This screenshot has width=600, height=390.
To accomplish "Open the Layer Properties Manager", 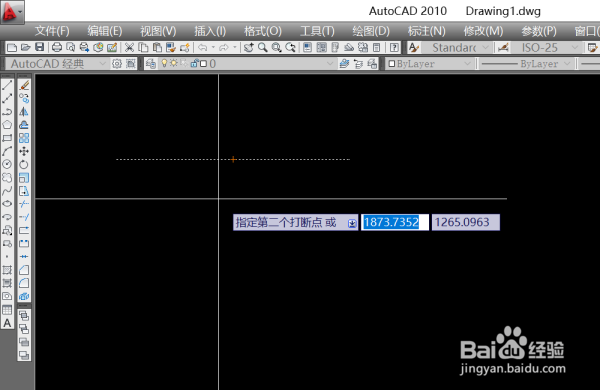I will (x=151, y=64).
